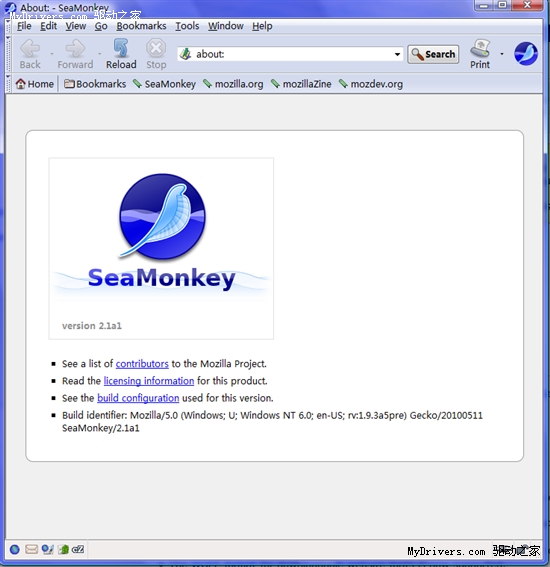Click the page icon in the address bar
The height and width of the screenshot is (567, 550).
click(x=186, y=54)
